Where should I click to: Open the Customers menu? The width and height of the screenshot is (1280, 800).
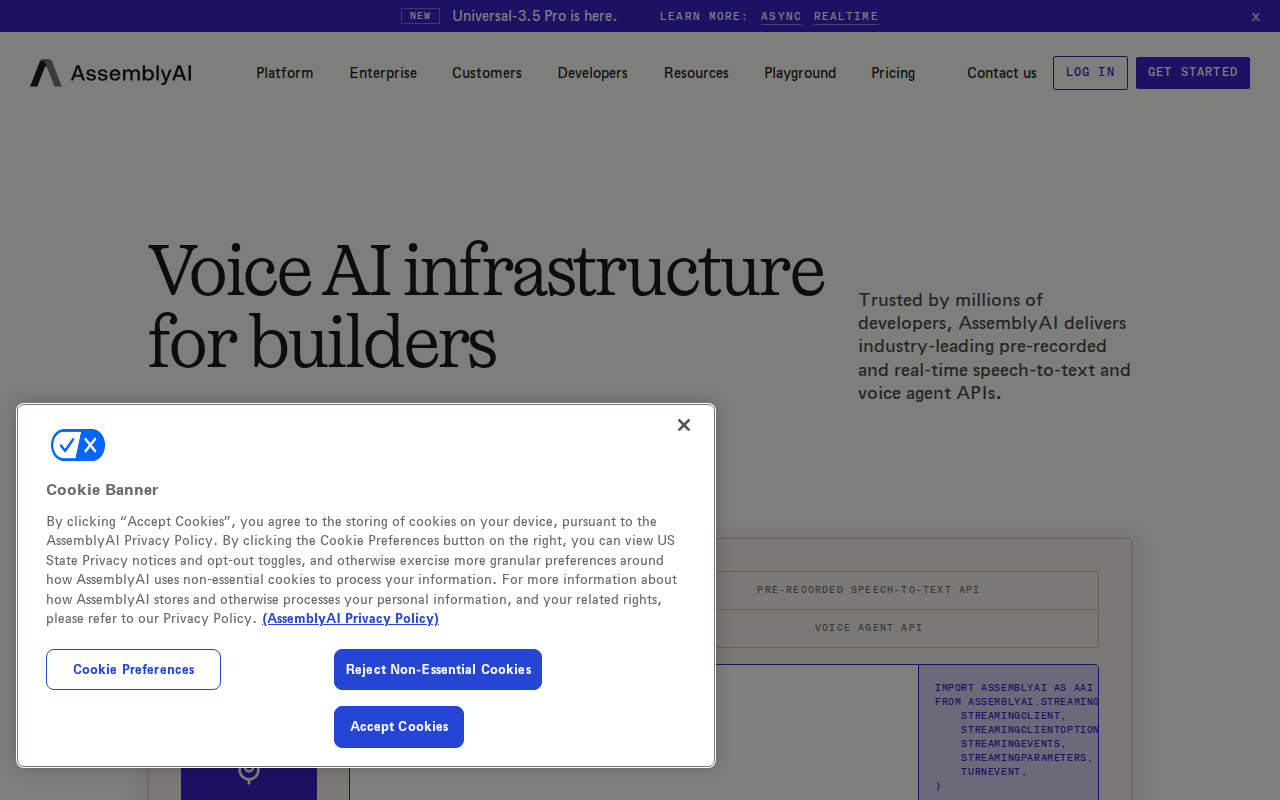(x=487, y=73)
